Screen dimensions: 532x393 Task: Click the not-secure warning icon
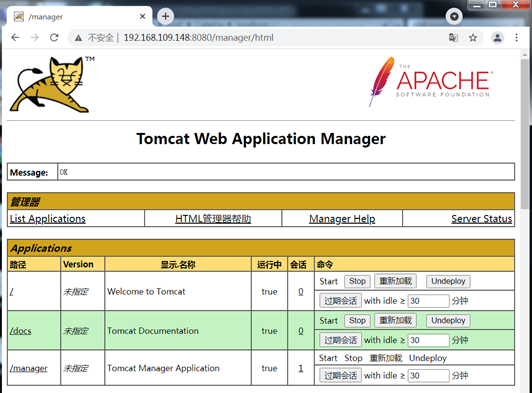tap(78, 38)
